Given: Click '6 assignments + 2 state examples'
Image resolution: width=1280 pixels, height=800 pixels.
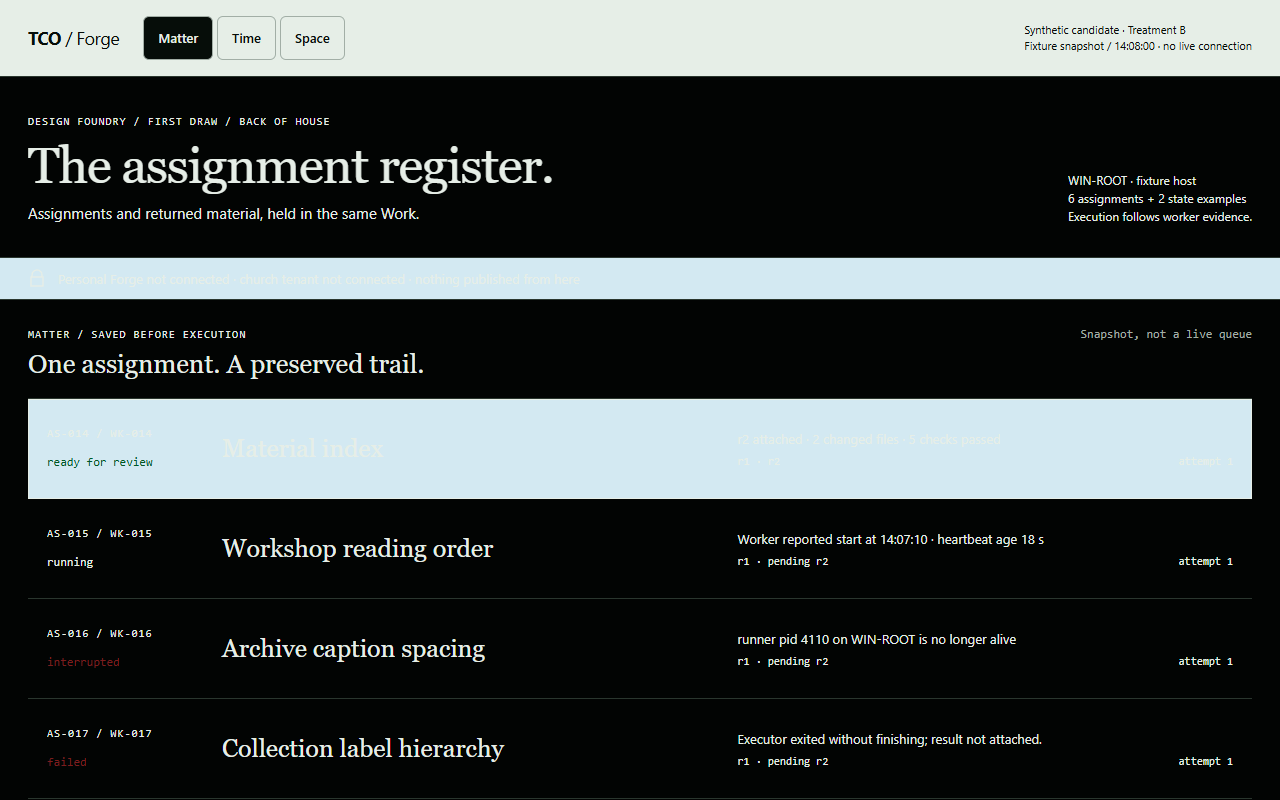Looking at the screenshot, I should coord(1157,199).
